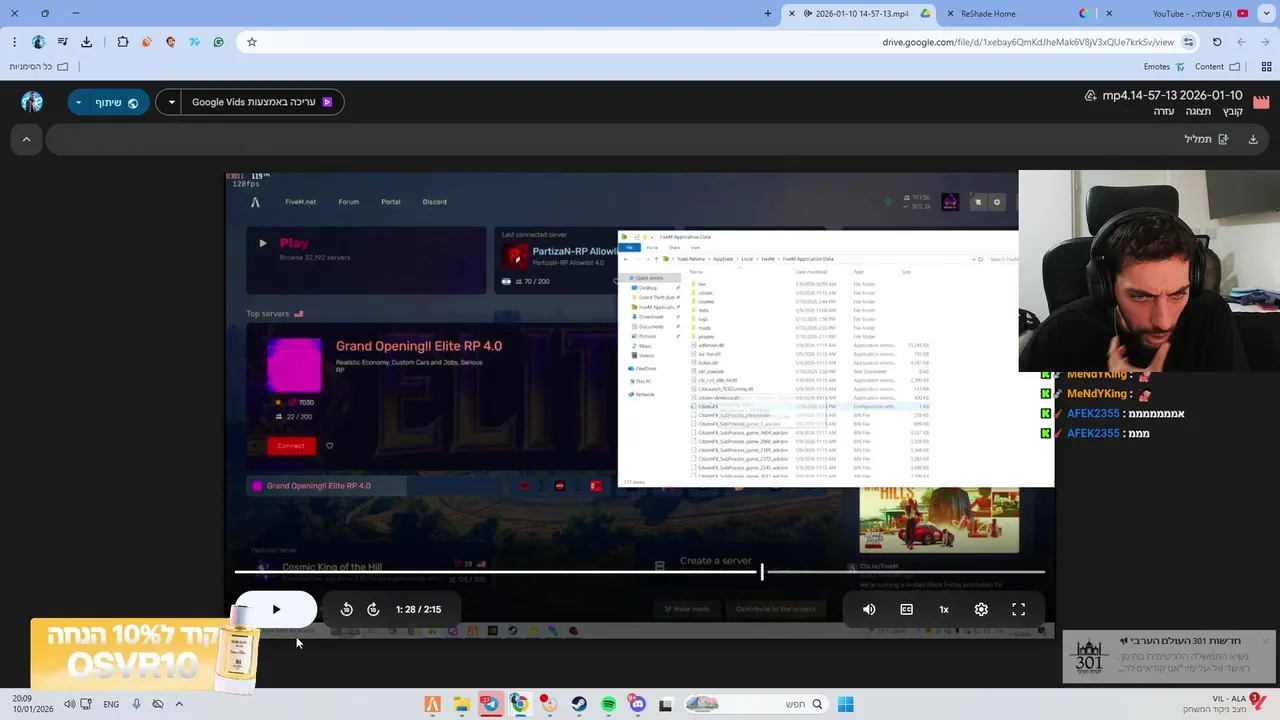
Task: Open Discord from the taskbar
Action: (x=637, y=704)
